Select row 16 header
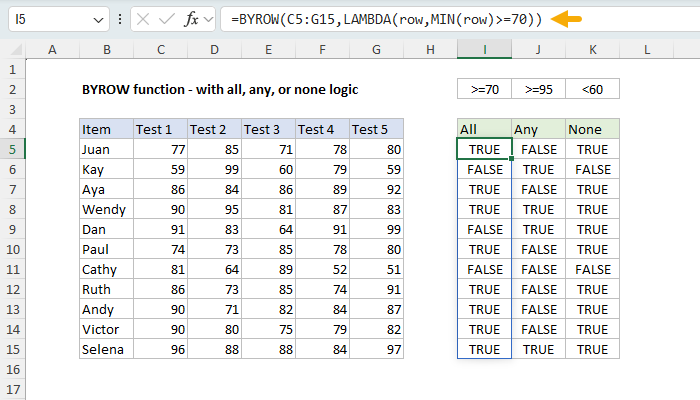This screenshot has width=700, height=400. pyautogui.click(x=12, y=369)
